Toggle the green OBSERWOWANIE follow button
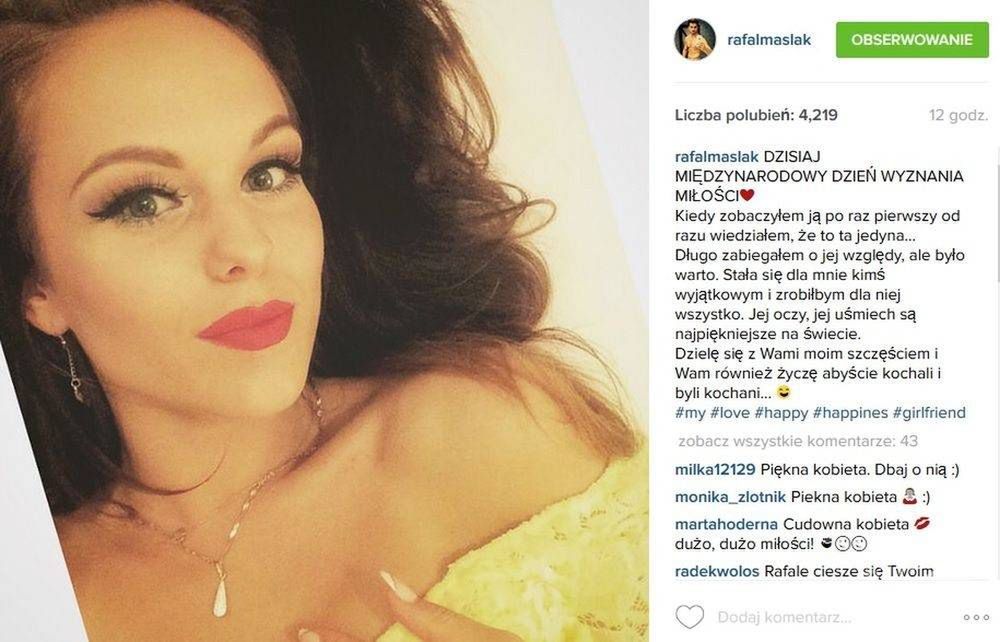1000x642 pixels. point(912,40)
